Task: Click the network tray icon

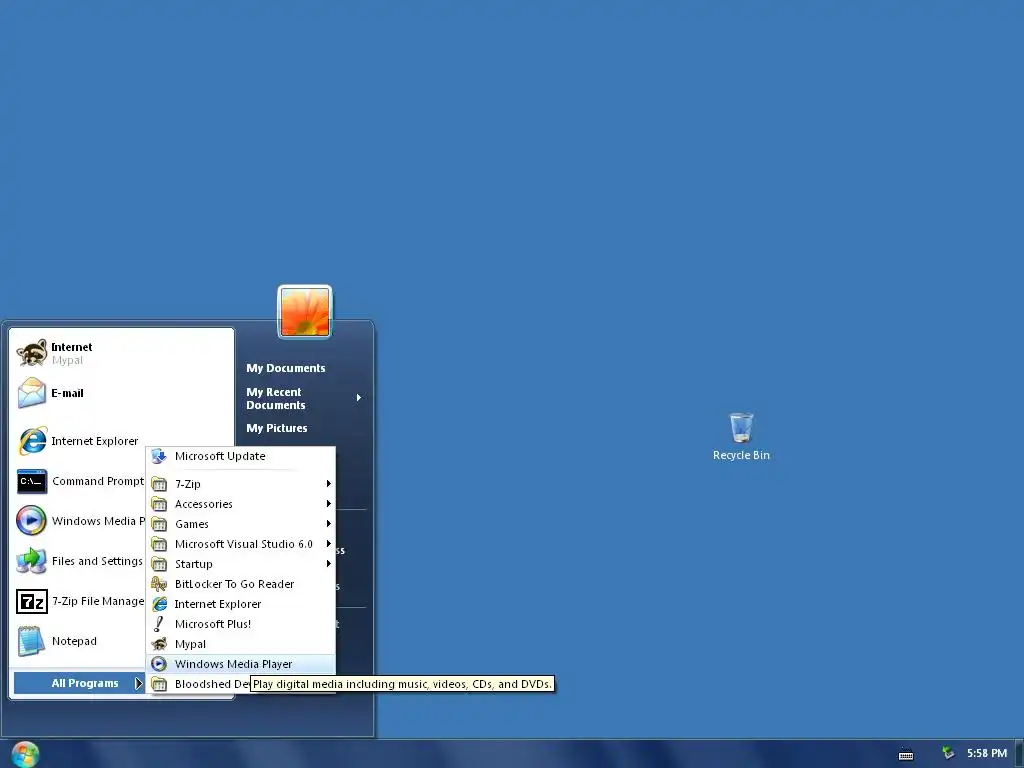Action: (948, 754)
